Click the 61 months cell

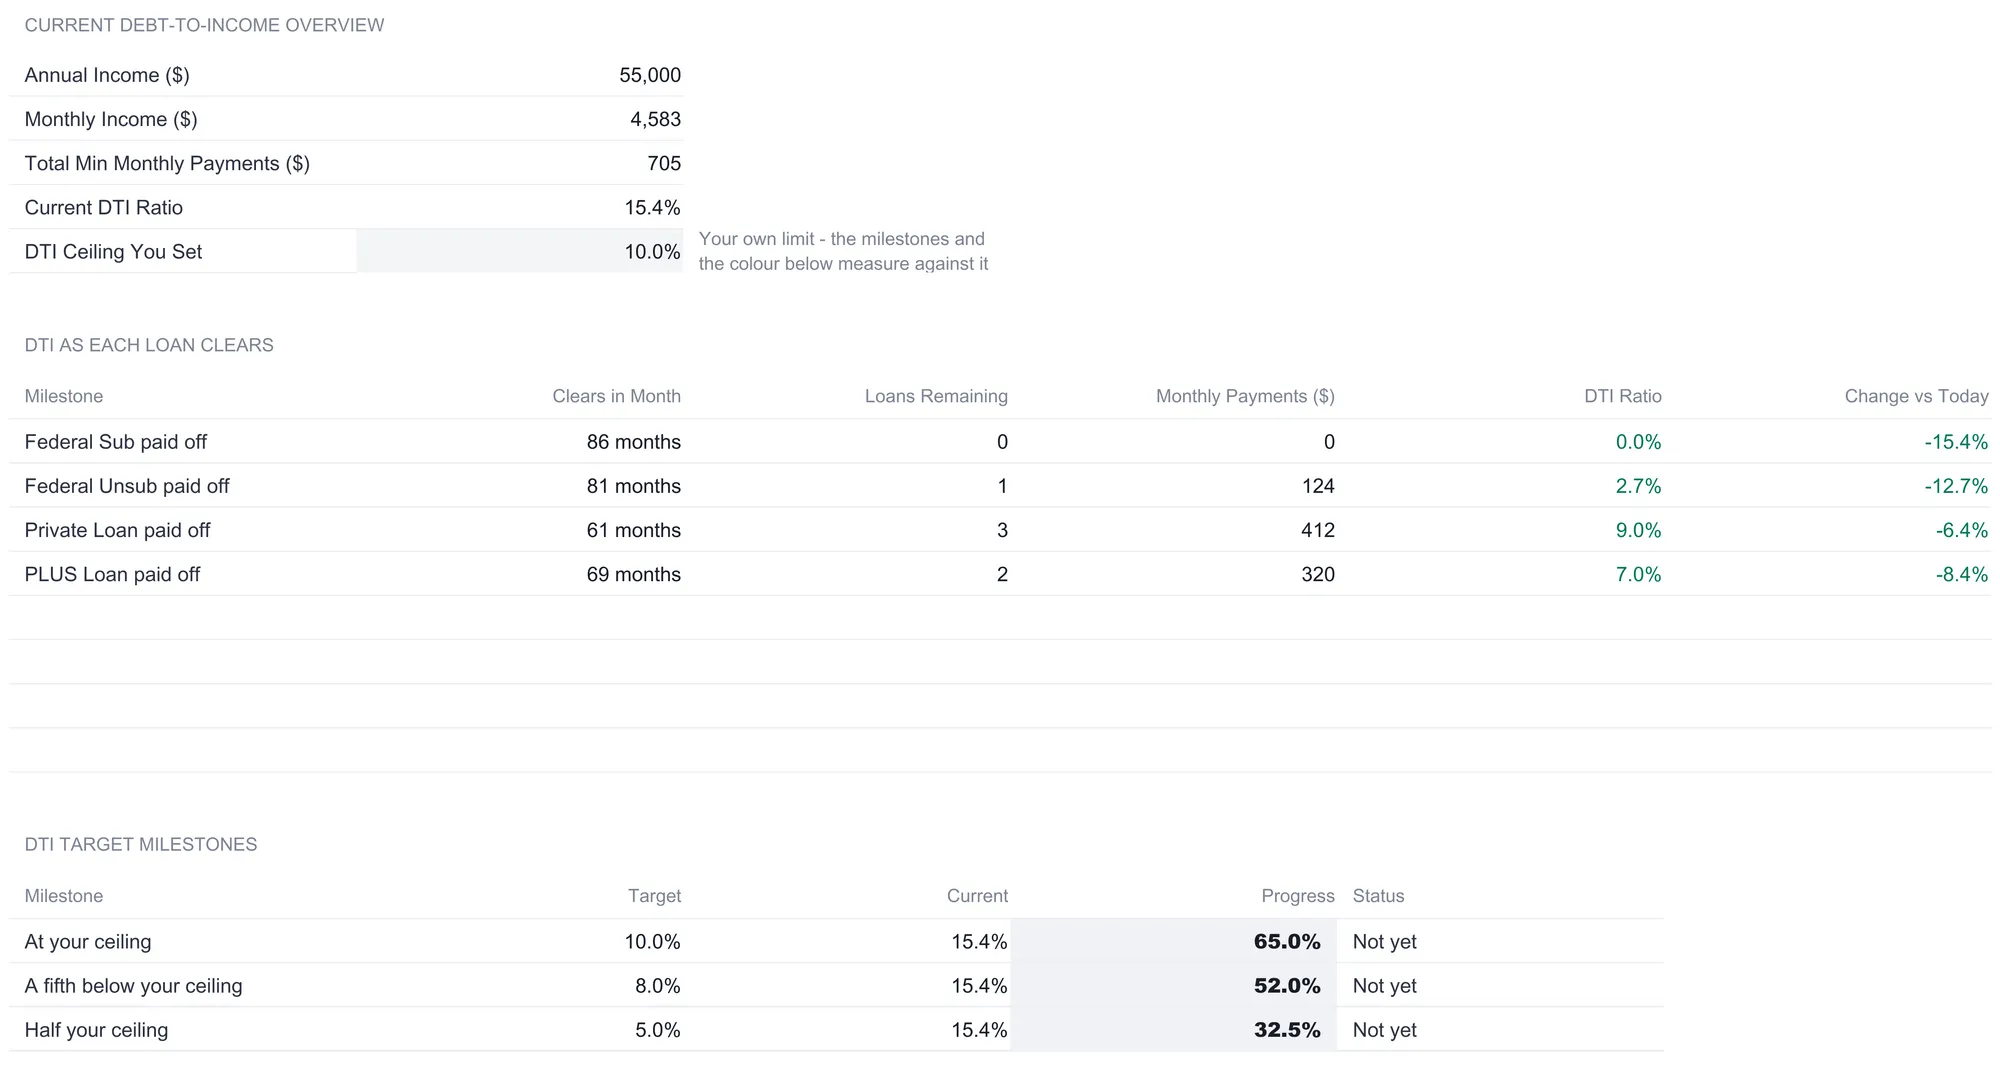click(x=633, y=529)
